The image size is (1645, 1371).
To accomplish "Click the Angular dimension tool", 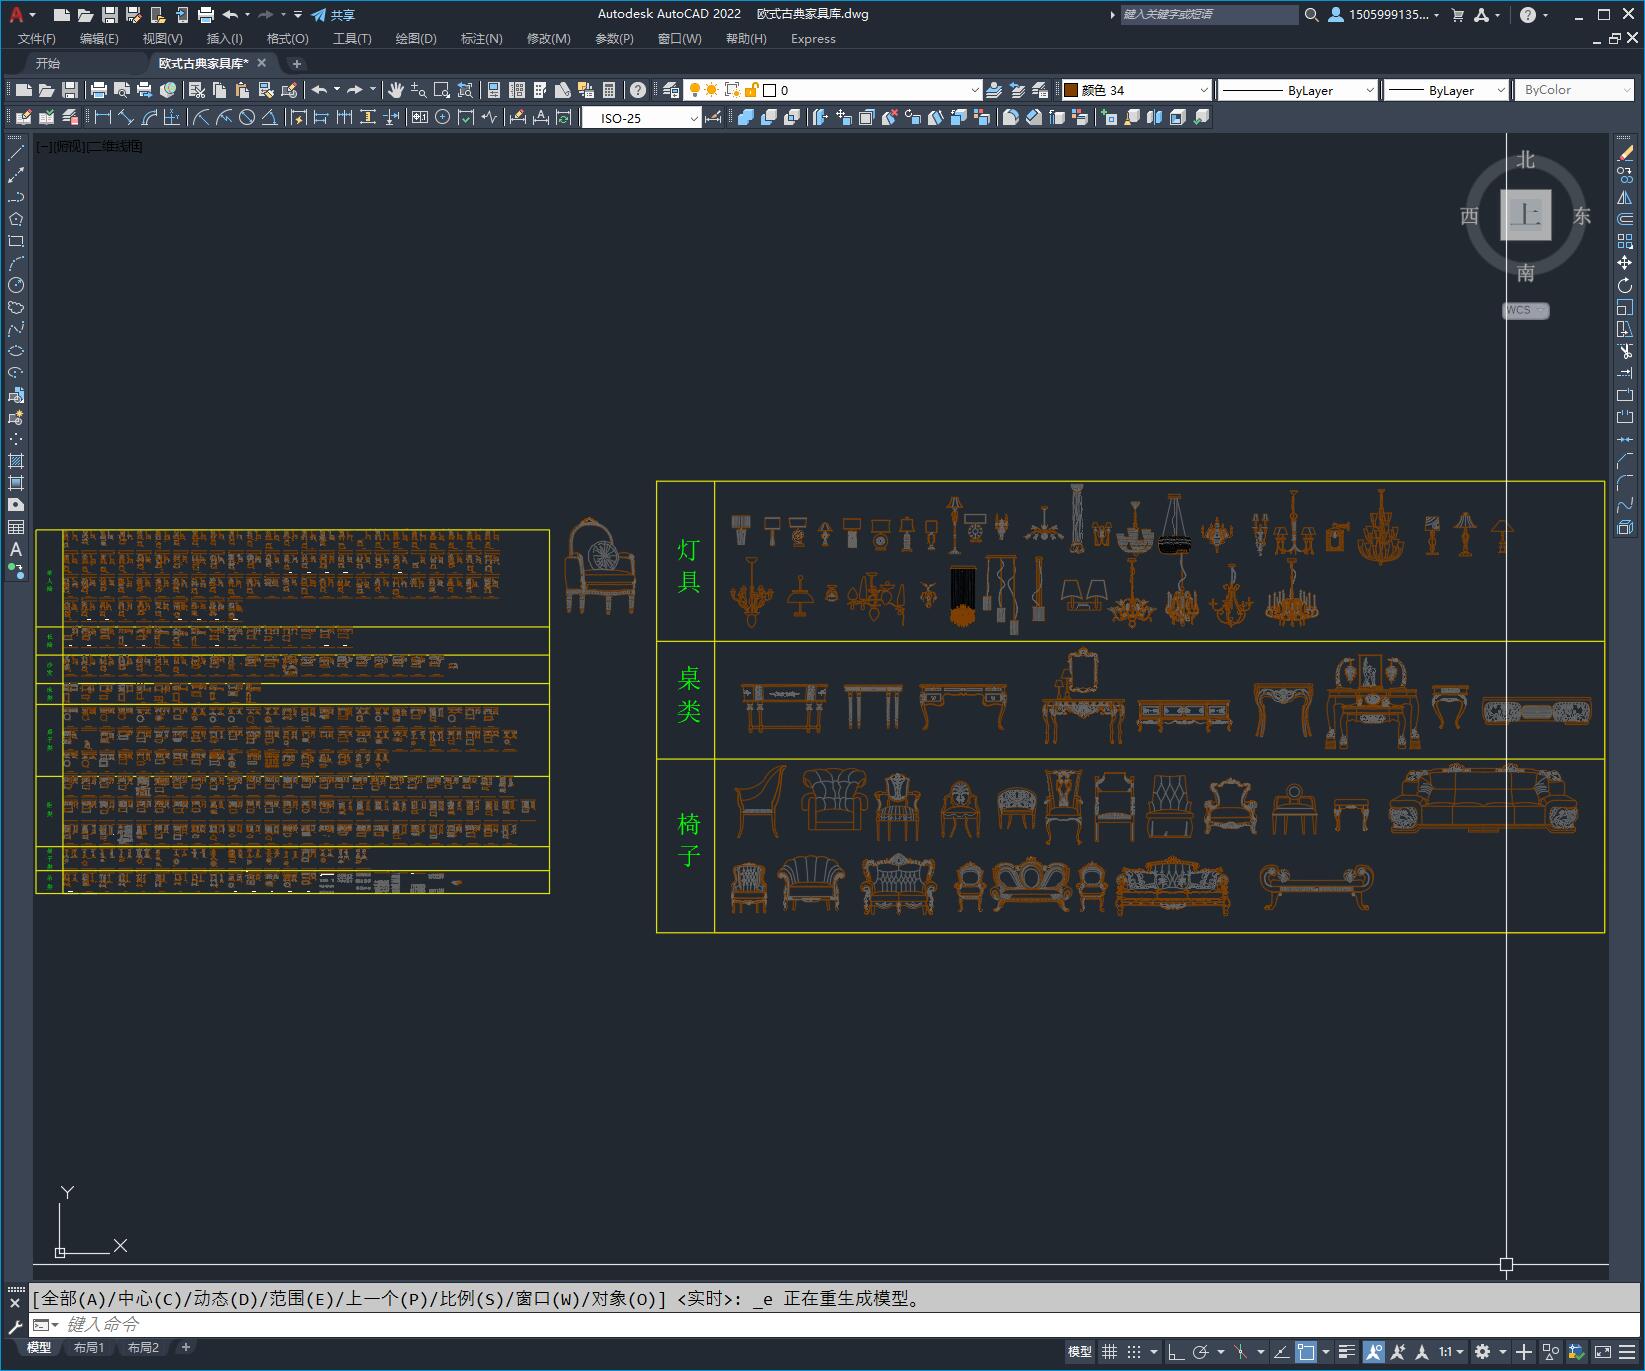I will 270,118.
